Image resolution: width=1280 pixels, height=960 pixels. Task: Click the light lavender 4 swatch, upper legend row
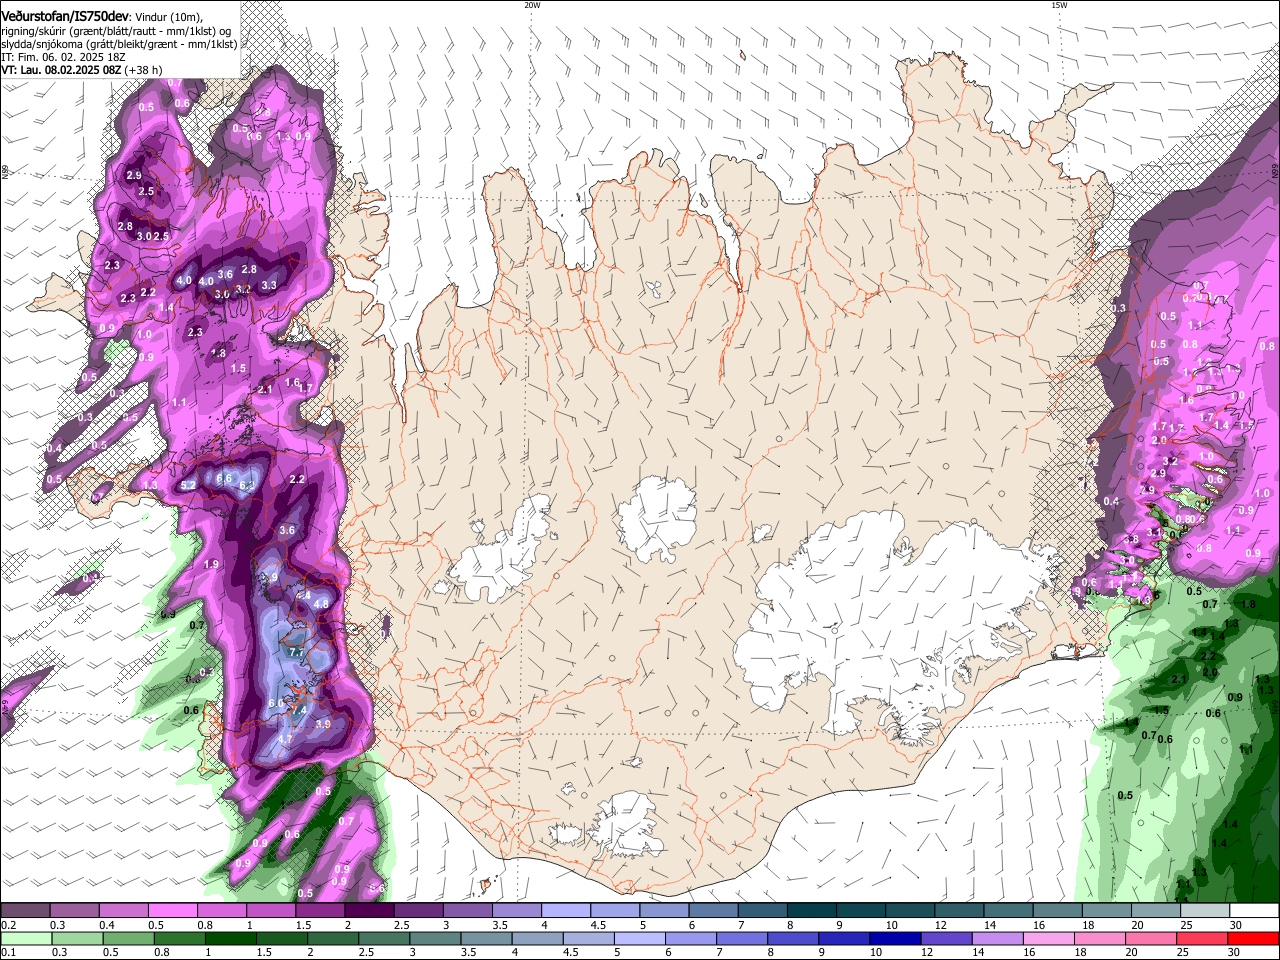565,911
